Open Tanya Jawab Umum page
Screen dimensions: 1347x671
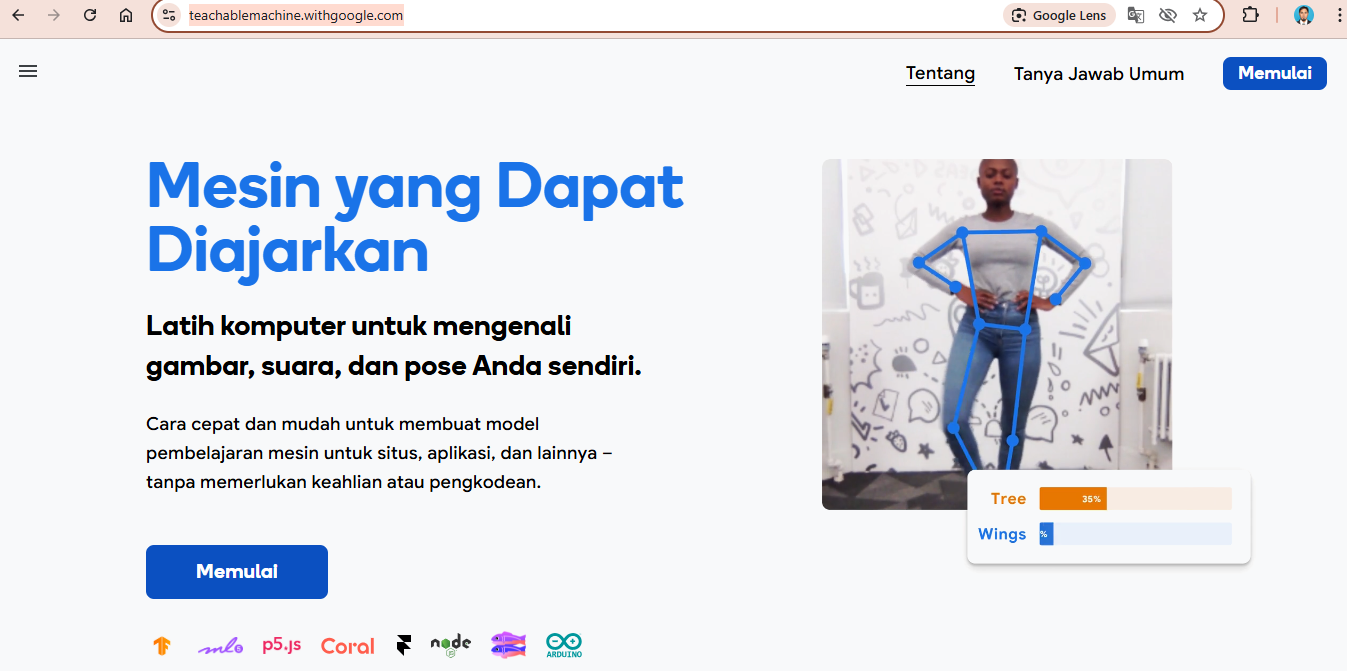pyautogui.click(x=1099, y=74)
